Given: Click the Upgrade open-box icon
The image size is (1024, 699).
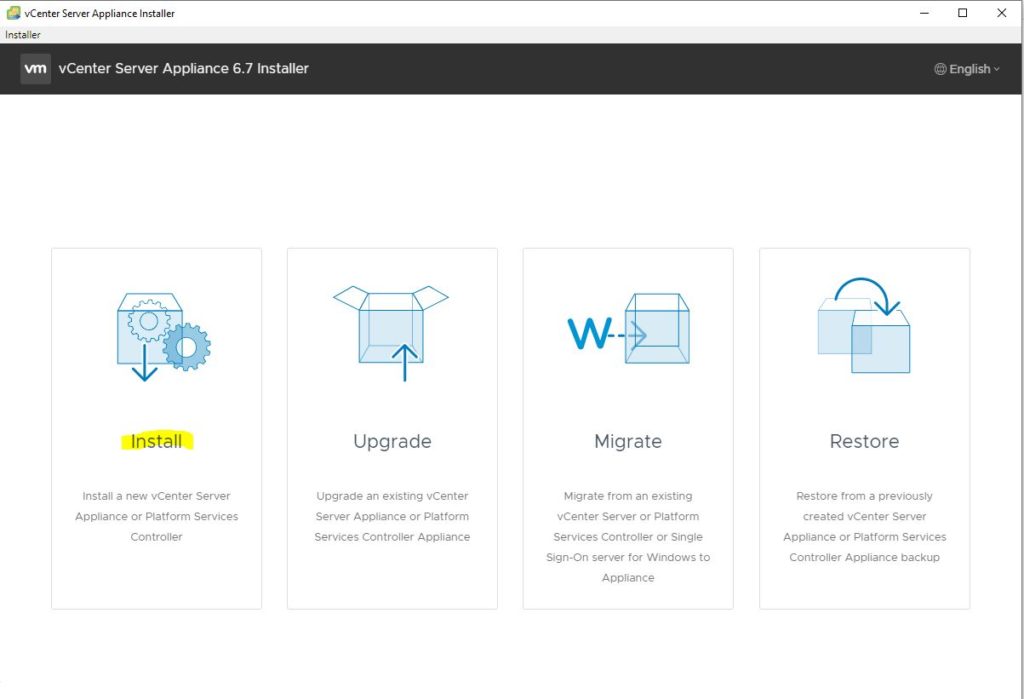Looking at the screenshot, I should pyautogui.click(x=391, y=333).
